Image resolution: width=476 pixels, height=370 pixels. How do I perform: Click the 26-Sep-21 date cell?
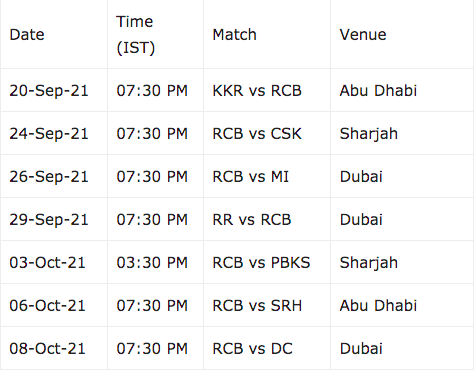point(54,176)
